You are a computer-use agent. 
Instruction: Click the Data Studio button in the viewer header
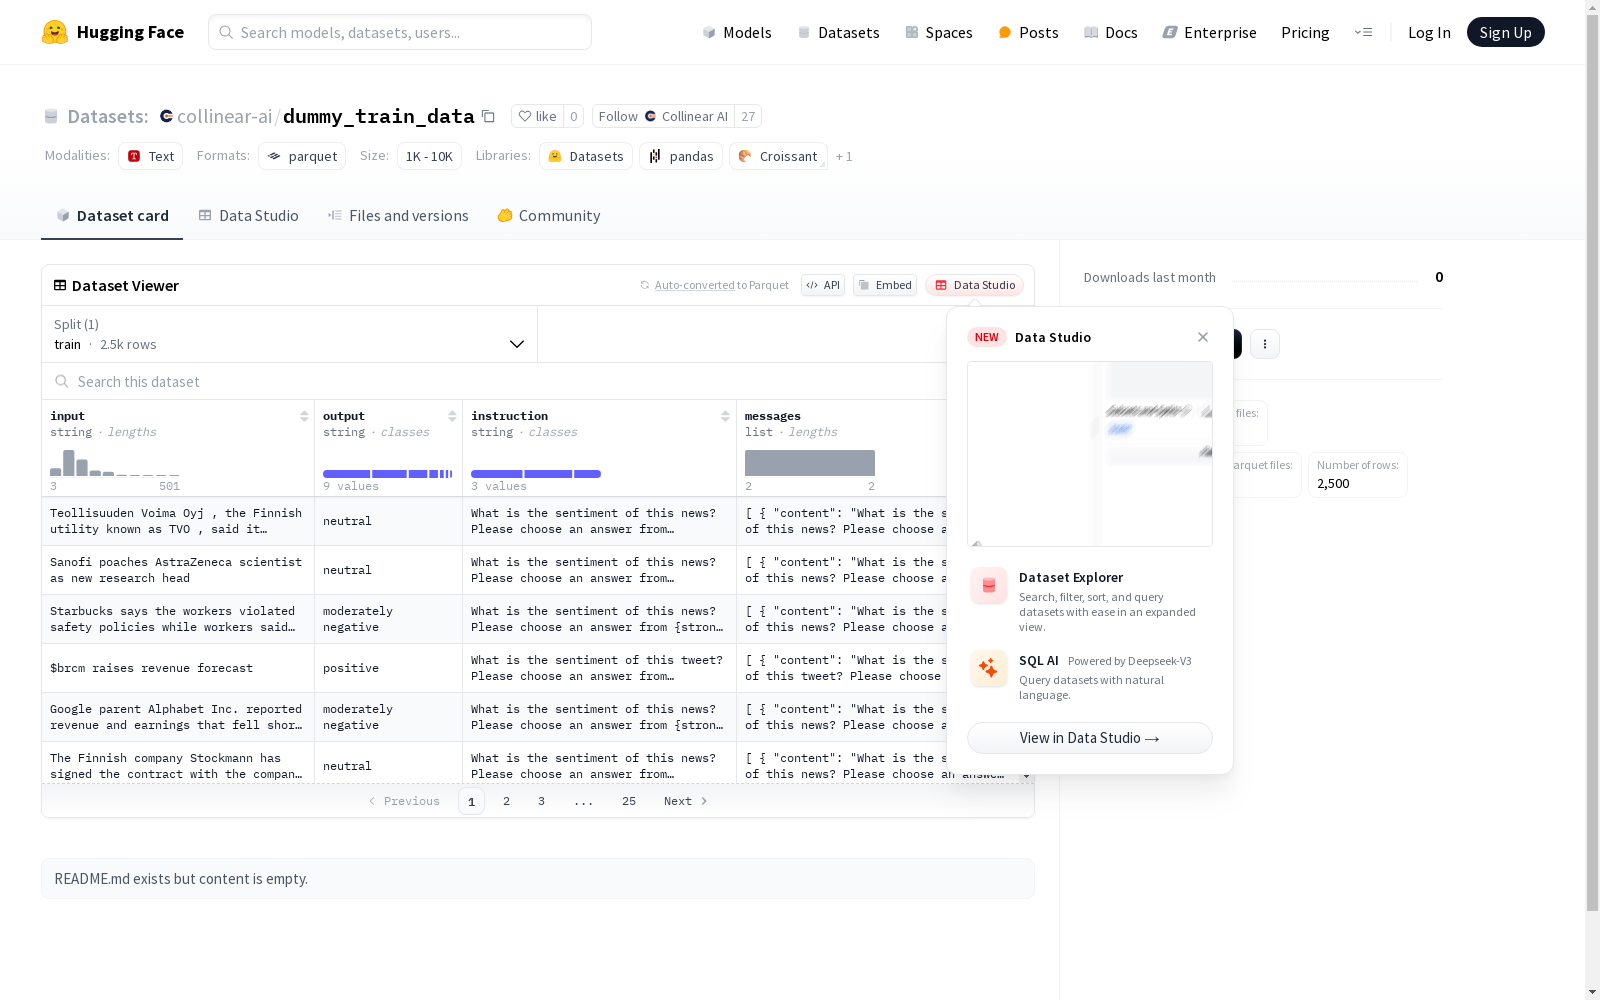pos(975,285)
